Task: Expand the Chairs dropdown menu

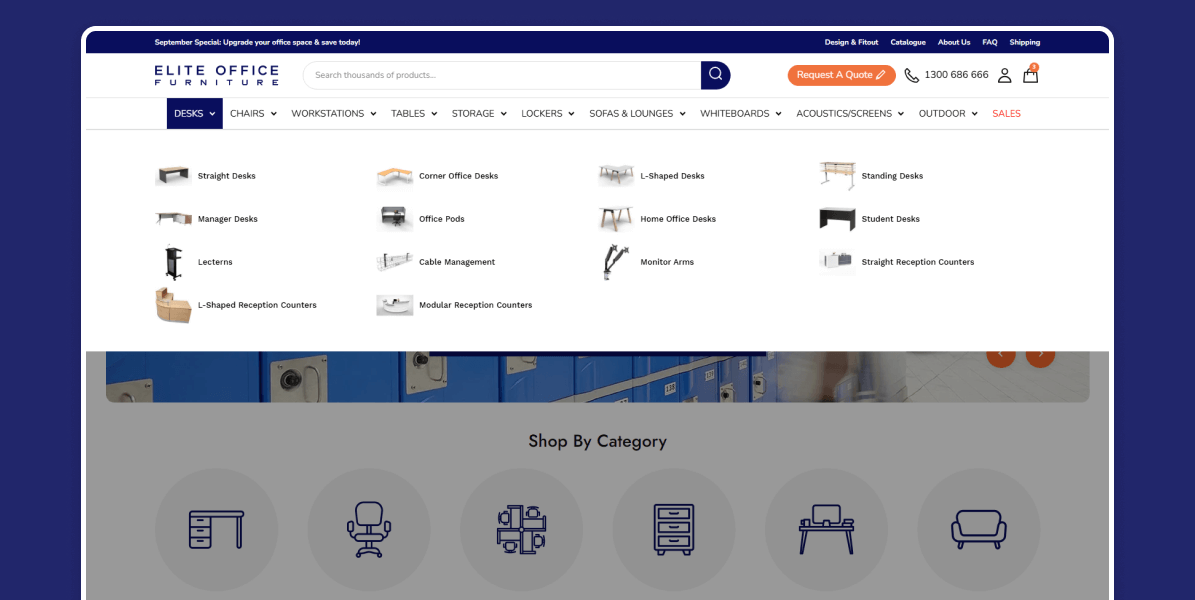Action: [x=253, y=114]
